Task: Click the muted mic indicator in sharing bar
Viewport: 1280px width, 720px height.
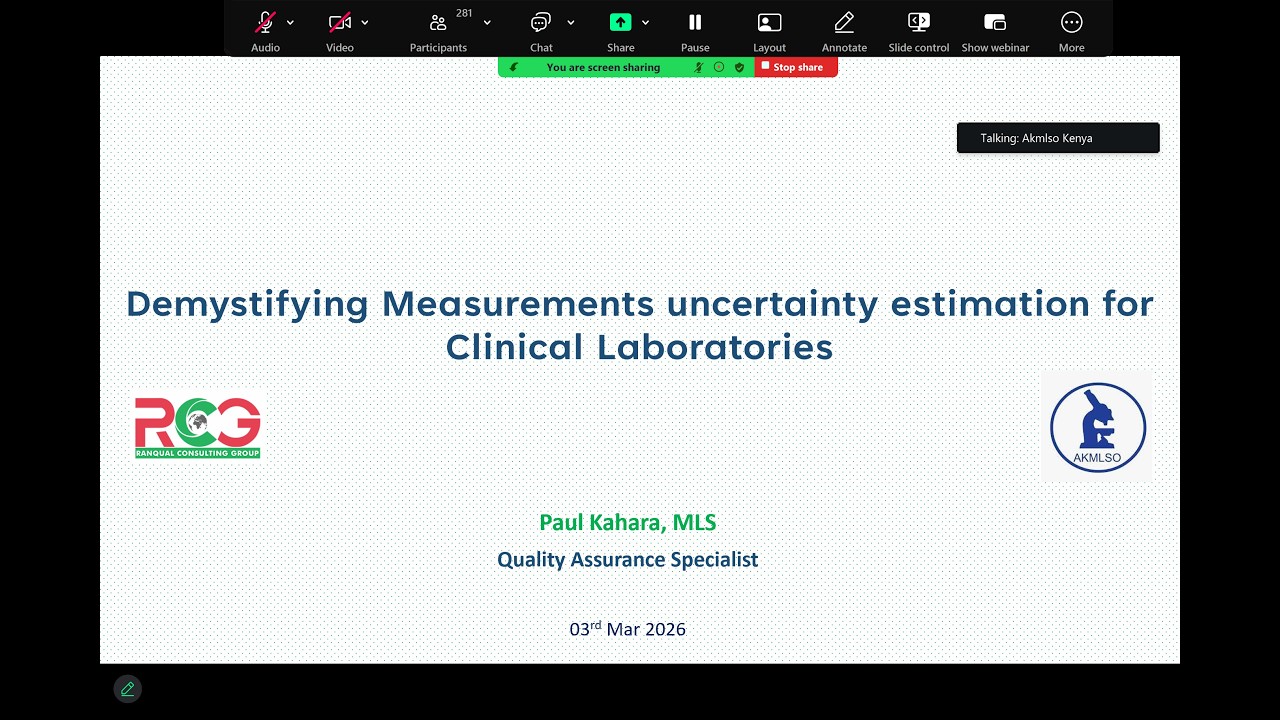Action: pos(700,67)
